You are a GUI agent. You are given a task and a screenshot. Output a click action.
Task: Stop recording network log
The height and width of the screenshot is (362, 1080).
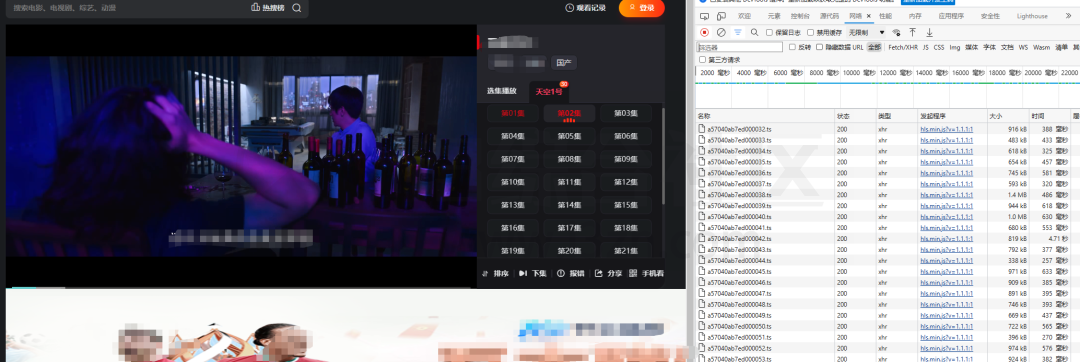pyautogui.click(x=705, y=32)
